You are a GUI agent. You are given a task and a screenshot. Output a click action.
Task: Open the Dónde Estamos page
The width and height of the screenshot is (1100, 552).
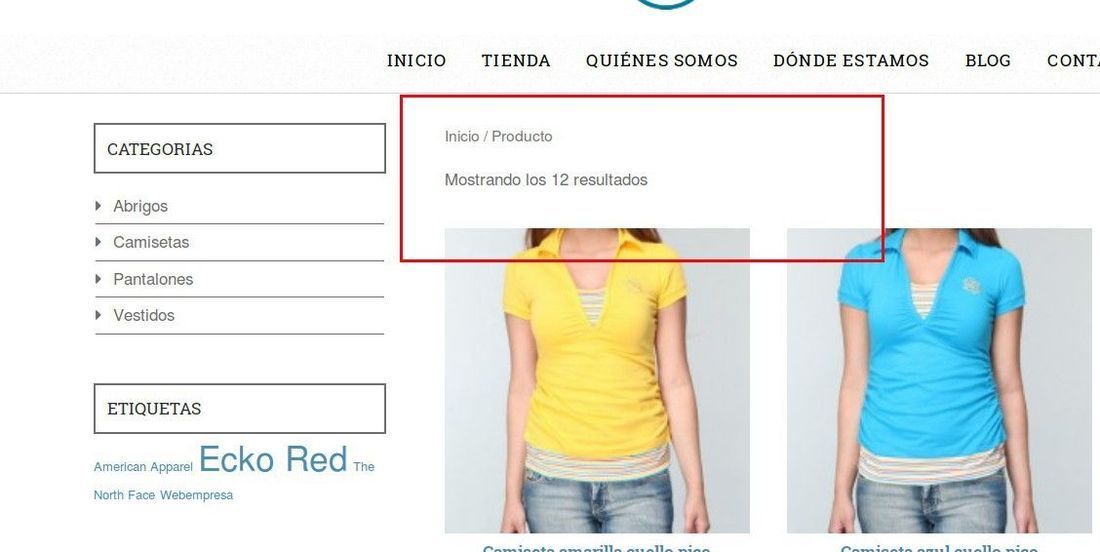point(851,61)
